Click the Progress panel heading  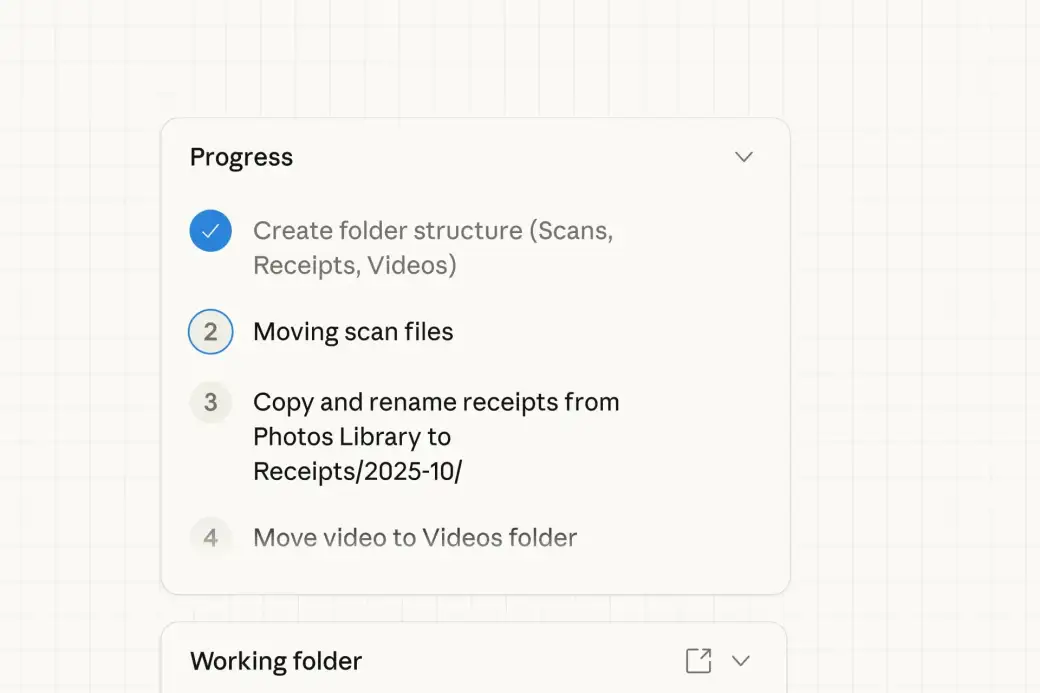coord(241,157)
